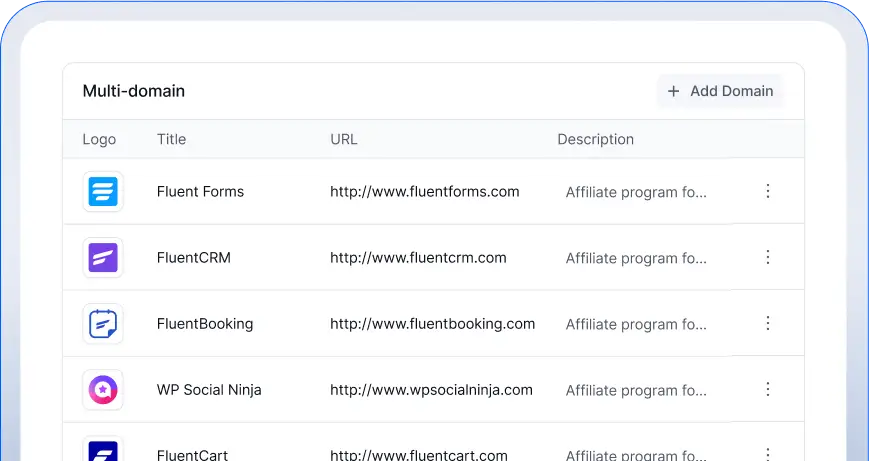This screenshot has width=869, height=461.
Task: Open the three-dot menu for WP Social Ninja
Action: click(768, 389)
